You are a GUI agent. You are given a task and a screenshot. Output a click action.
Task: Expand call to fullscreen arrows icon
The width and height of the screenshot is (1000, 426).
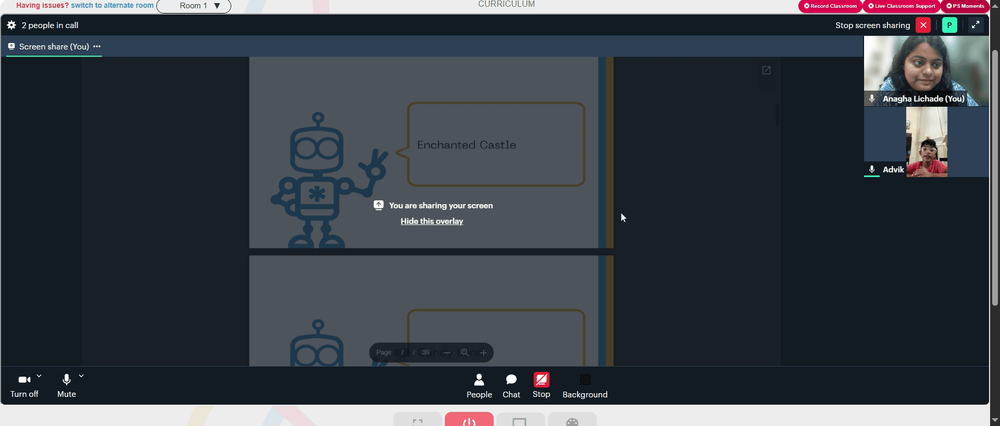[x=975, y=26]
